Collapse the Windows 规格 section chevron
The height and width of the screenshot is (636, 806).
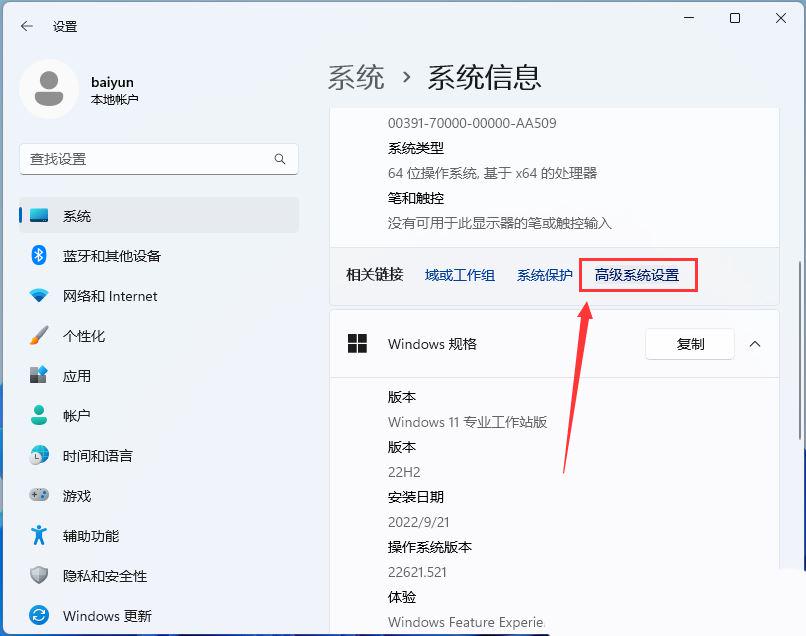pyautogui.click(x=755, y=344)
